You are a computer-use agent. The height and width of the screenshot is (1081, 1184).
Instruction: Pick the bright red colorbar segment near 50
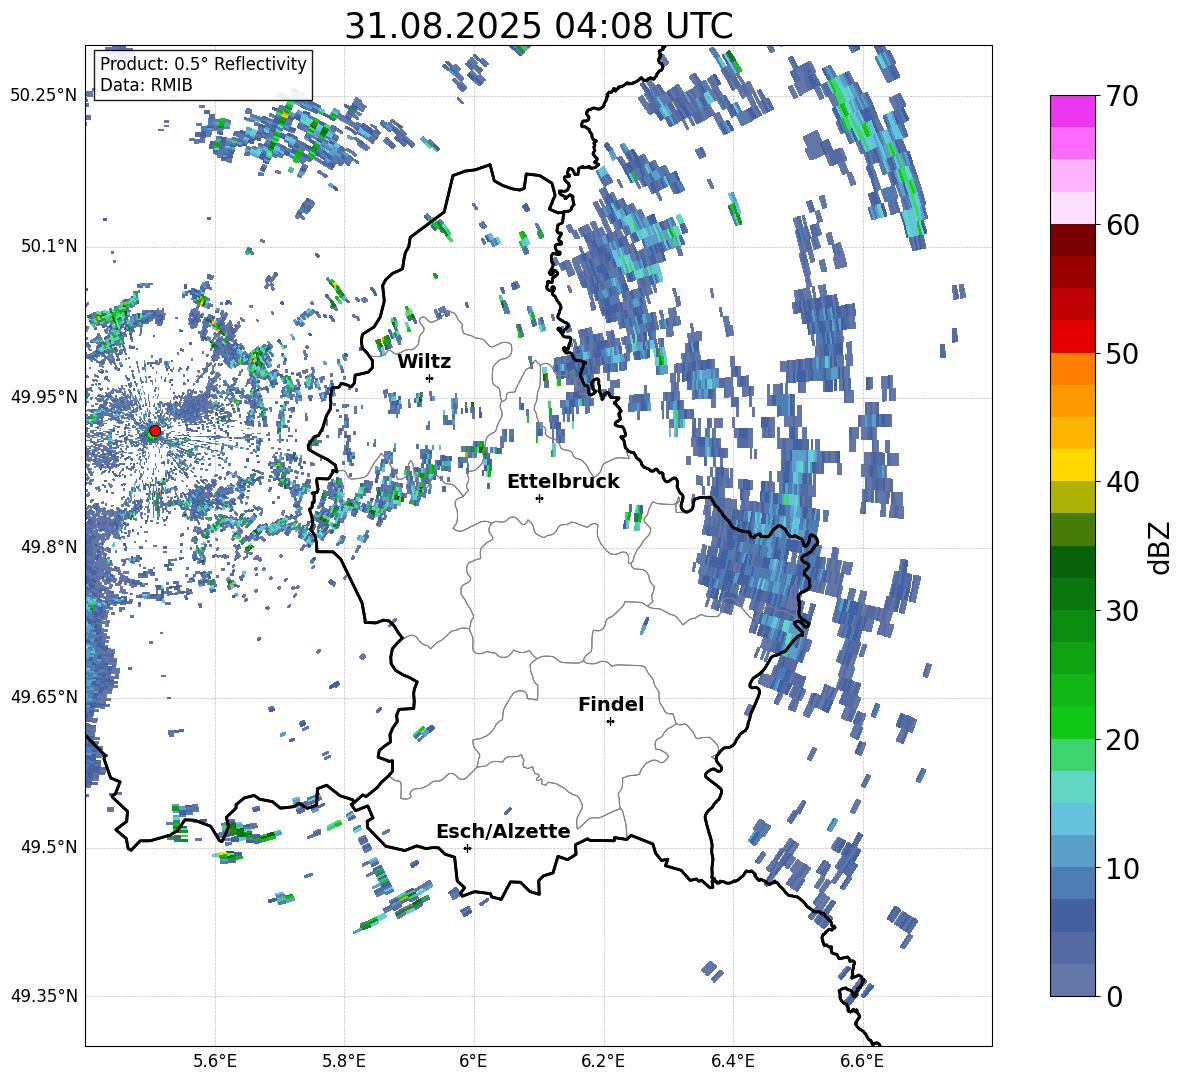click(1073, 337)
